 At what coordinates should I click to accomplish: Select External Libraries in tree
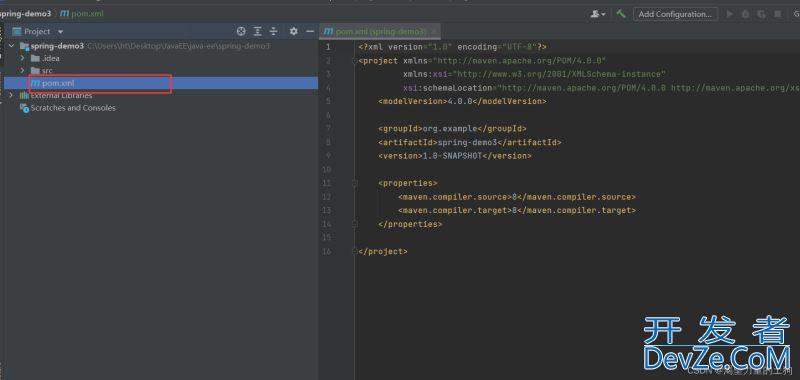(61, 95)
